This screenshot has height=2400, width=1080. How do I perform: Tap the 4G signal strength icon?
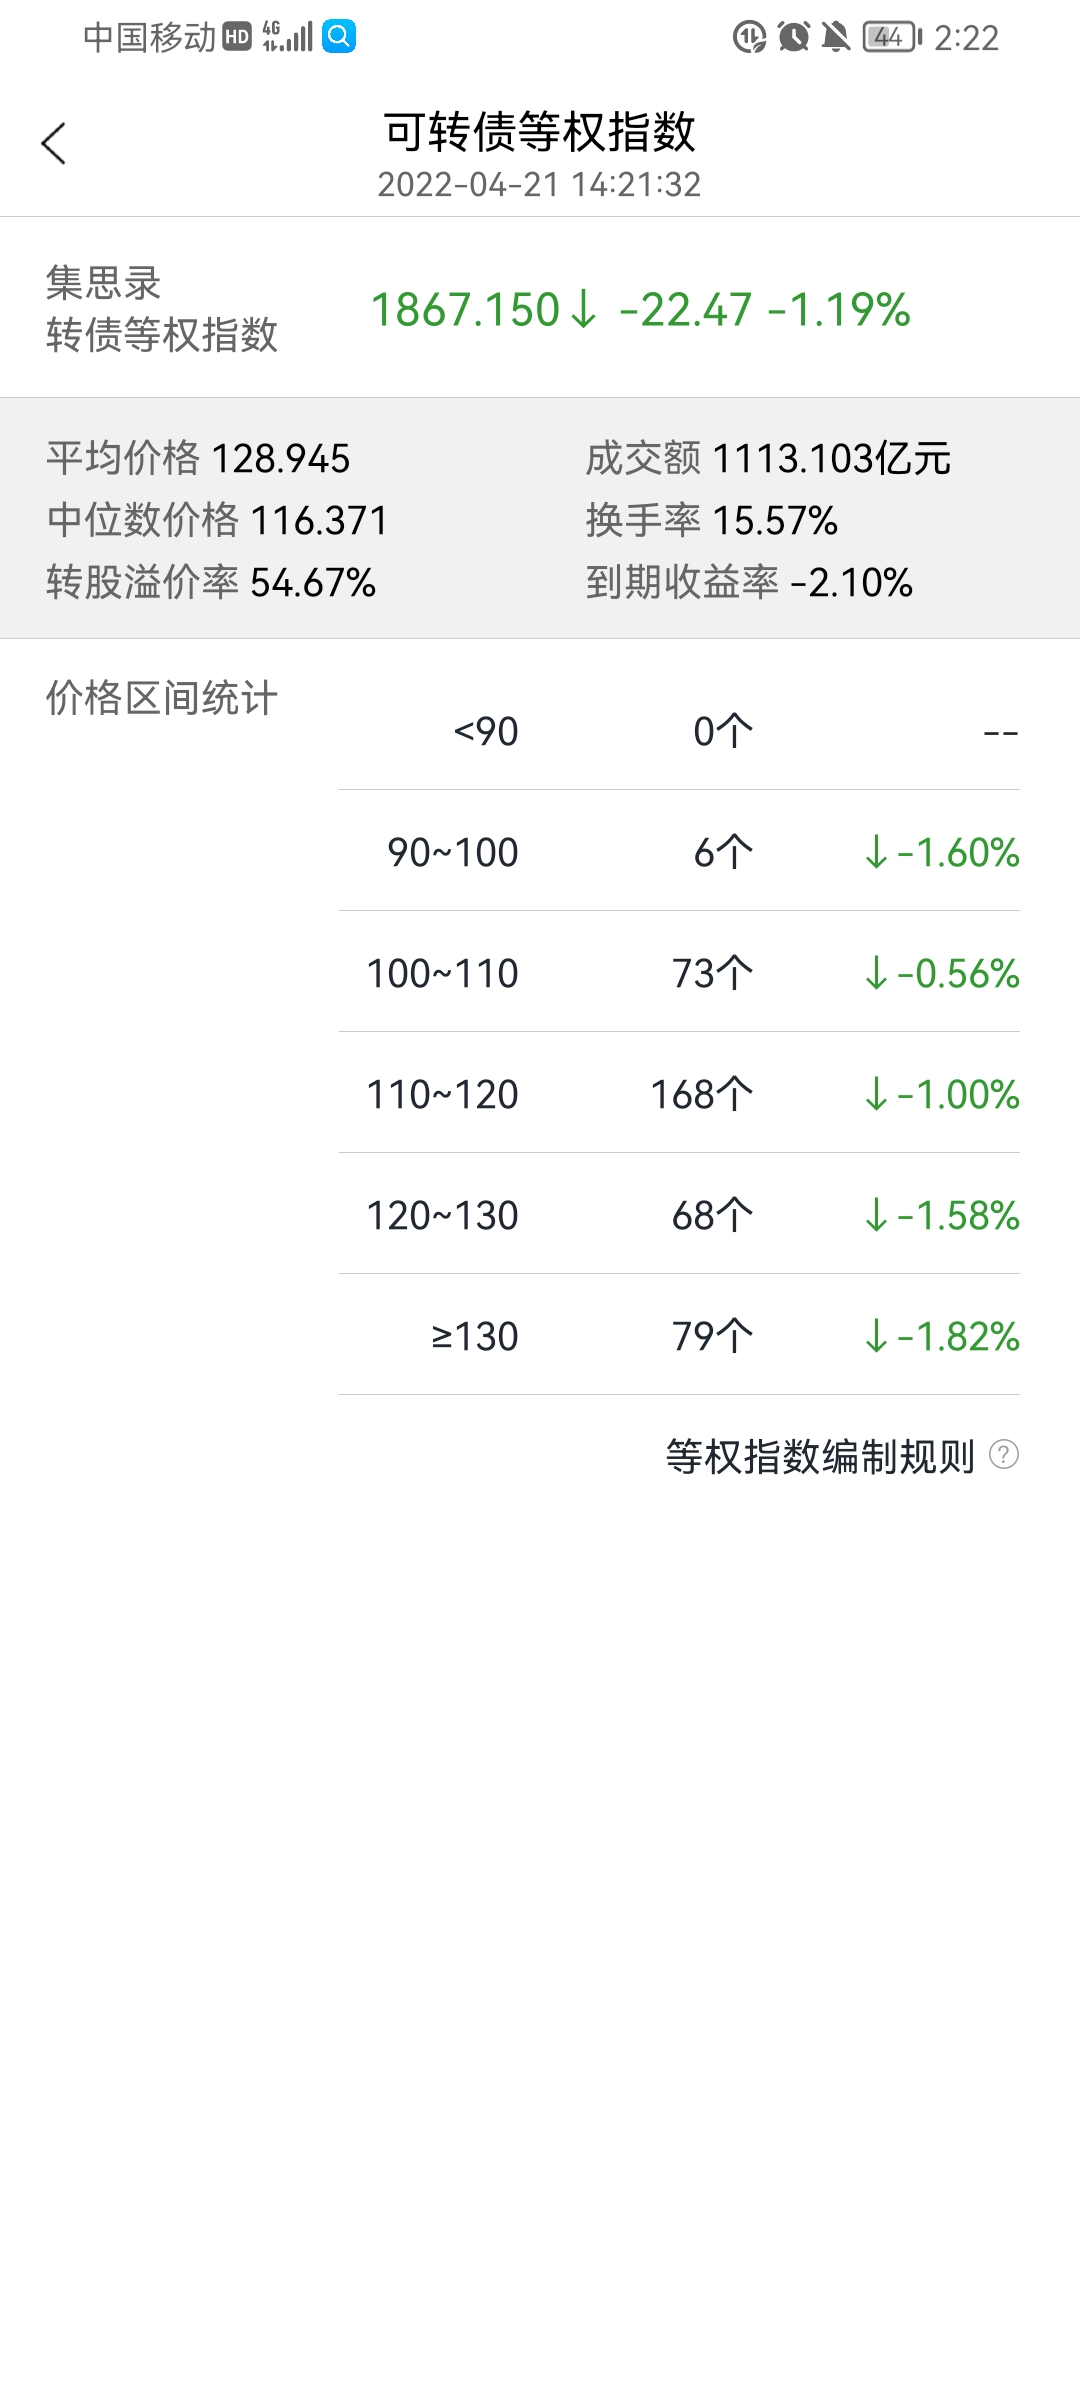pyautogui.click(x=288, y=37)
